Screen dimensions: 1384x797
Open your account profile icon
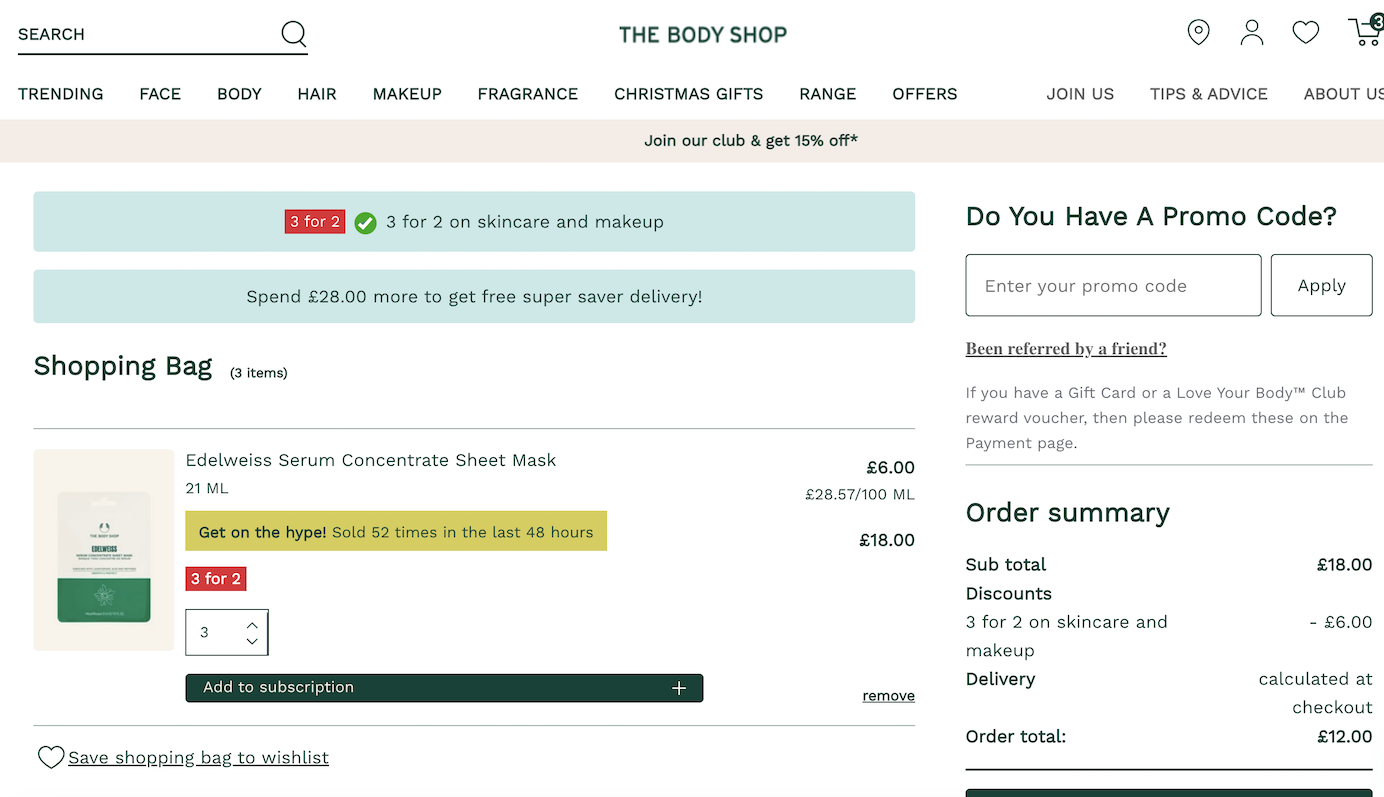[1251, 33]
